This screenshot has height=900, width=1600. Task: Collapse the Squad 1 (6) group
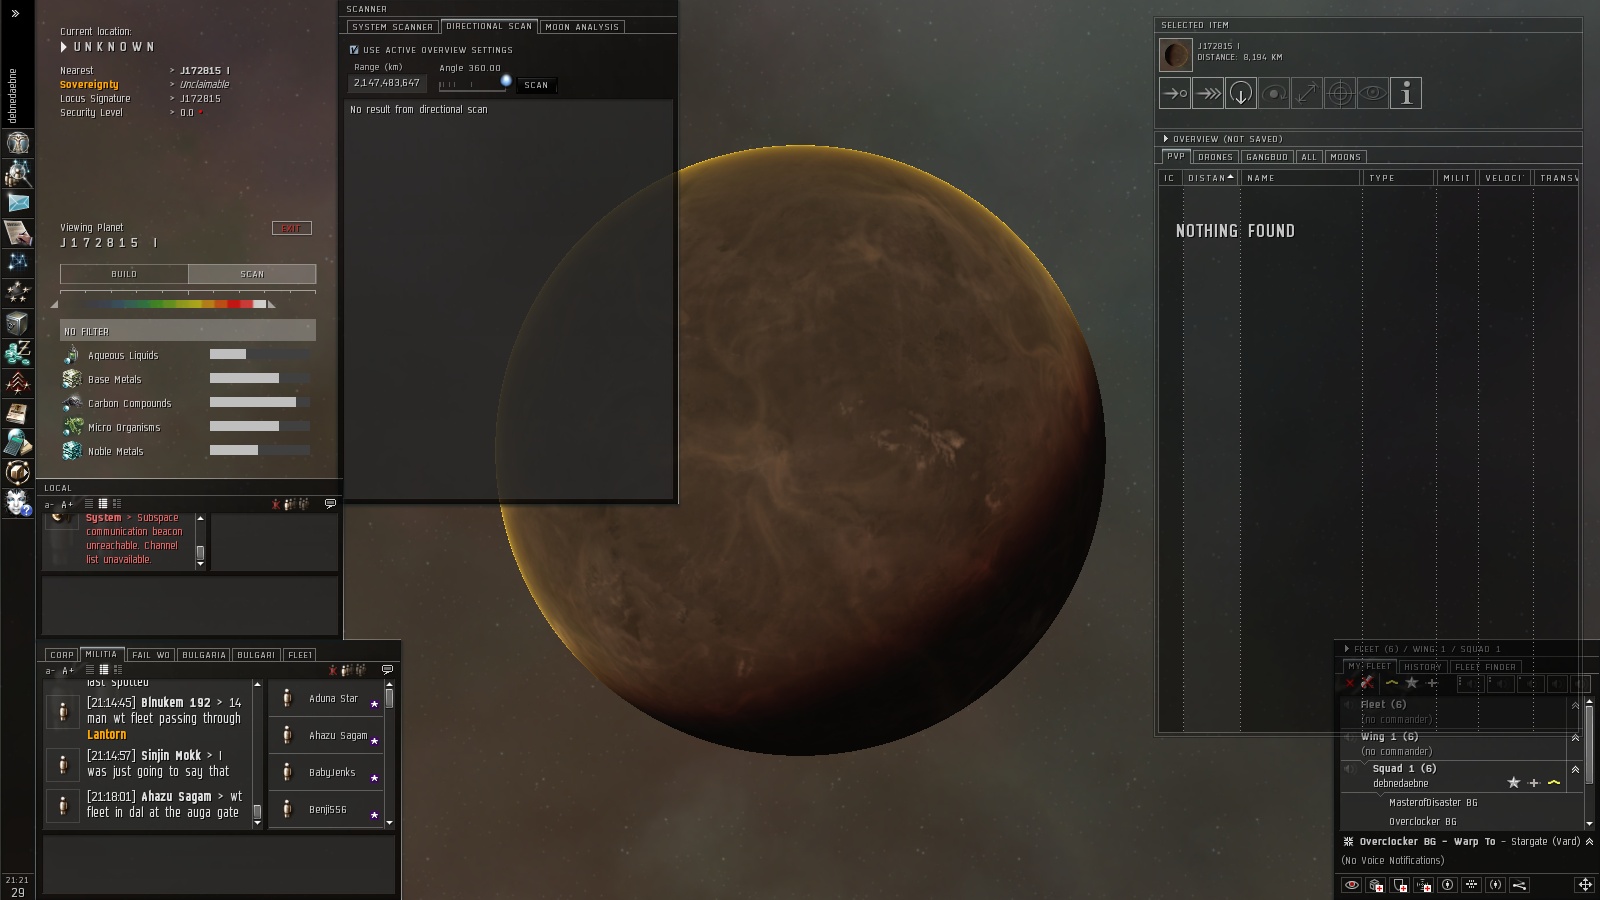pos(1576,769)
